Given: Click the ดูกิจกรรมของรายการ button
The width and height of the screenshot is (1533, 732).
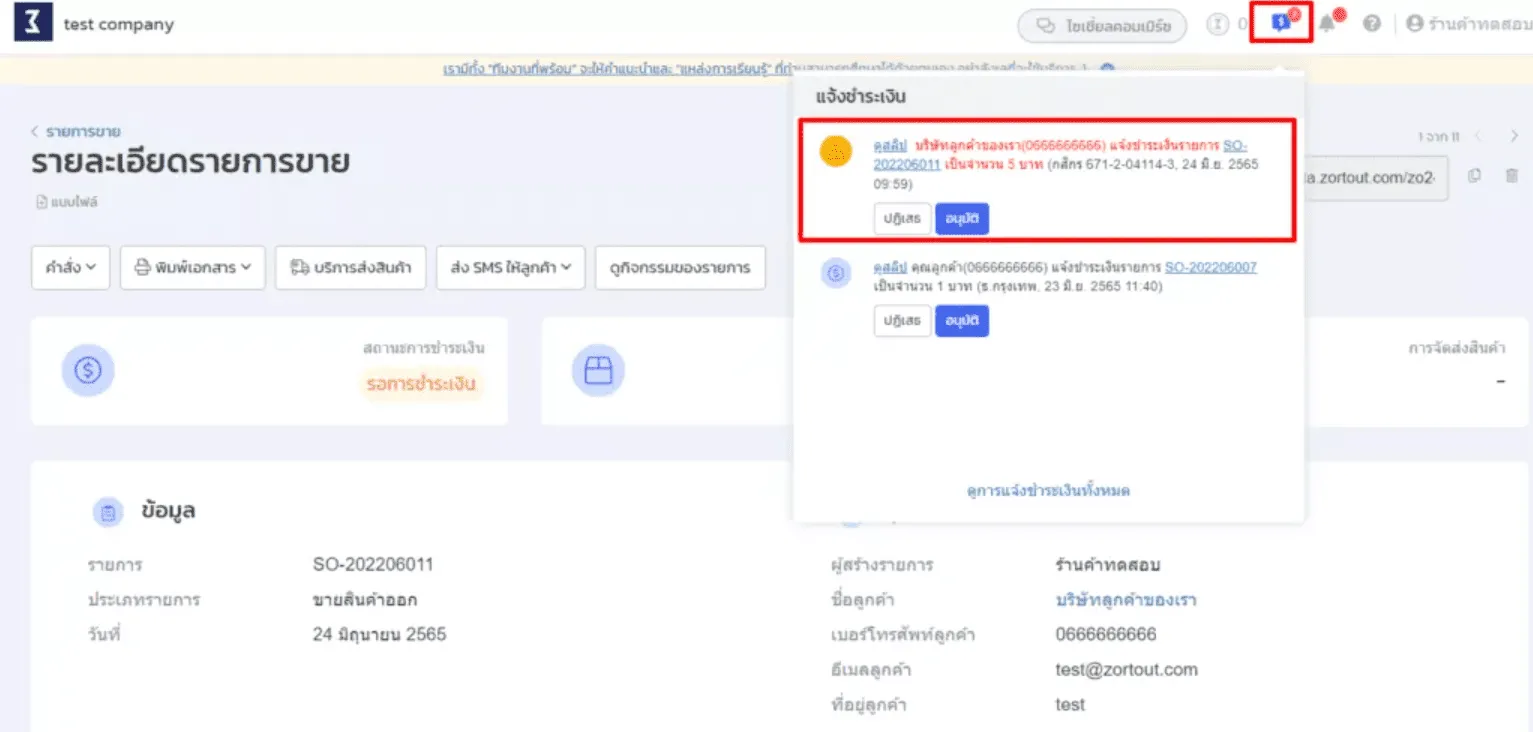Looking at the screenshot, I should (x=680, y=268).
